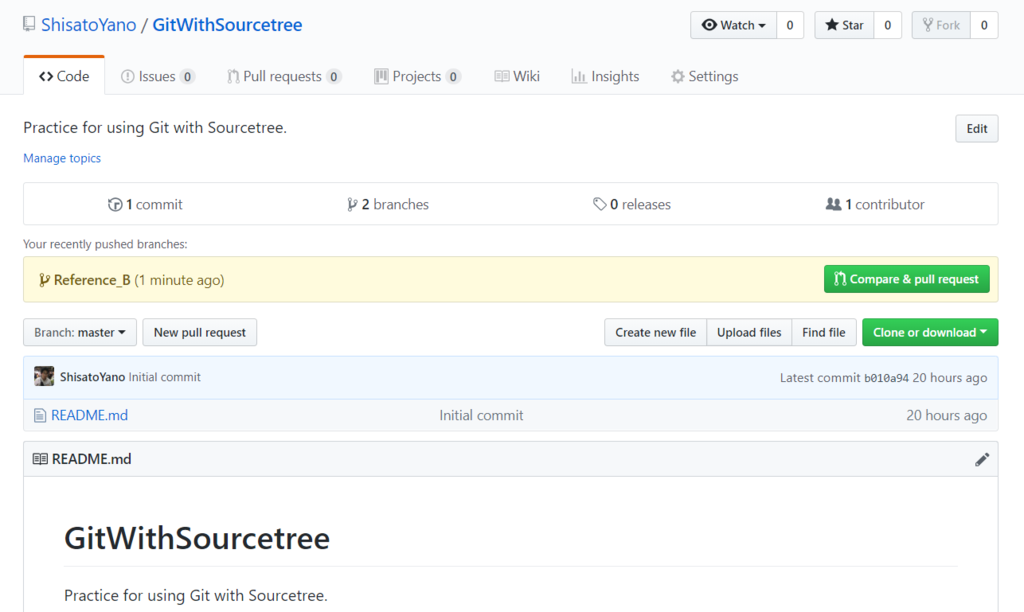Image resolution: width=1024 pixels, height=612 pixels.
Task: Click the Find file button
Action: point(824,332)
